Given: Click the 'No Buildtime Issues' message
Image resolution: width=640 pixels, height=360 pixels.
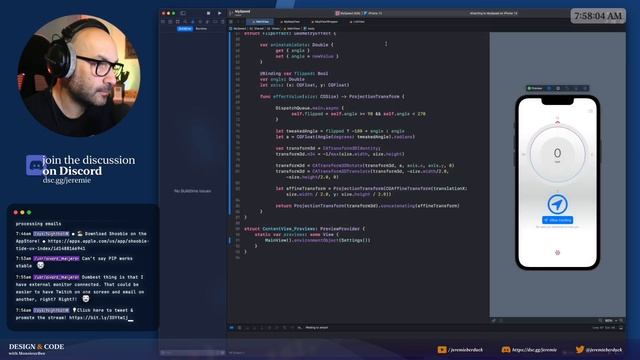Looking at the screenshot, I should click(x=193, y=191).
